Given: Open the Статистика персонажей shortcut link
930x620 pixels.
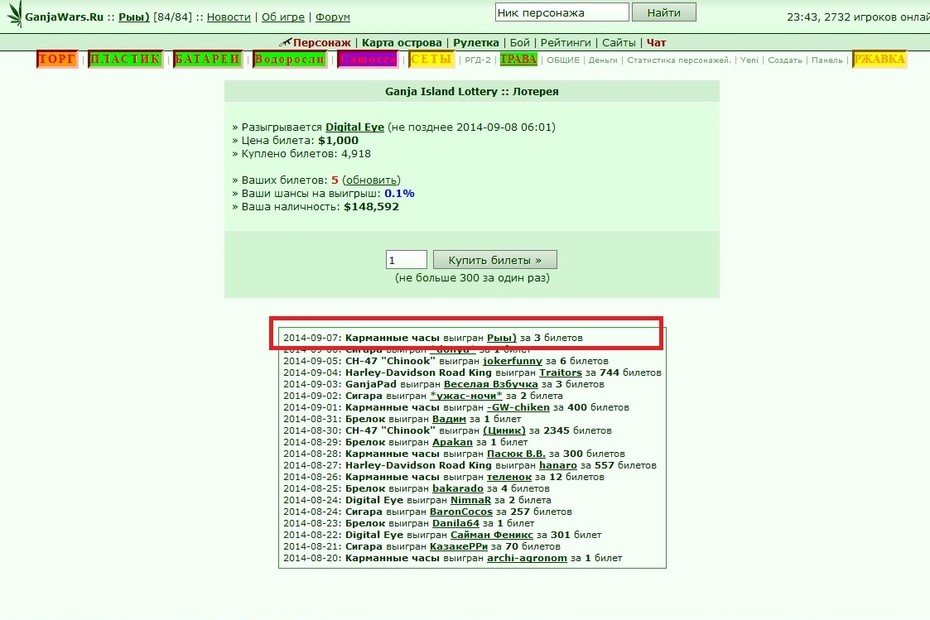Looking at the screenshot, I should 679,60.
